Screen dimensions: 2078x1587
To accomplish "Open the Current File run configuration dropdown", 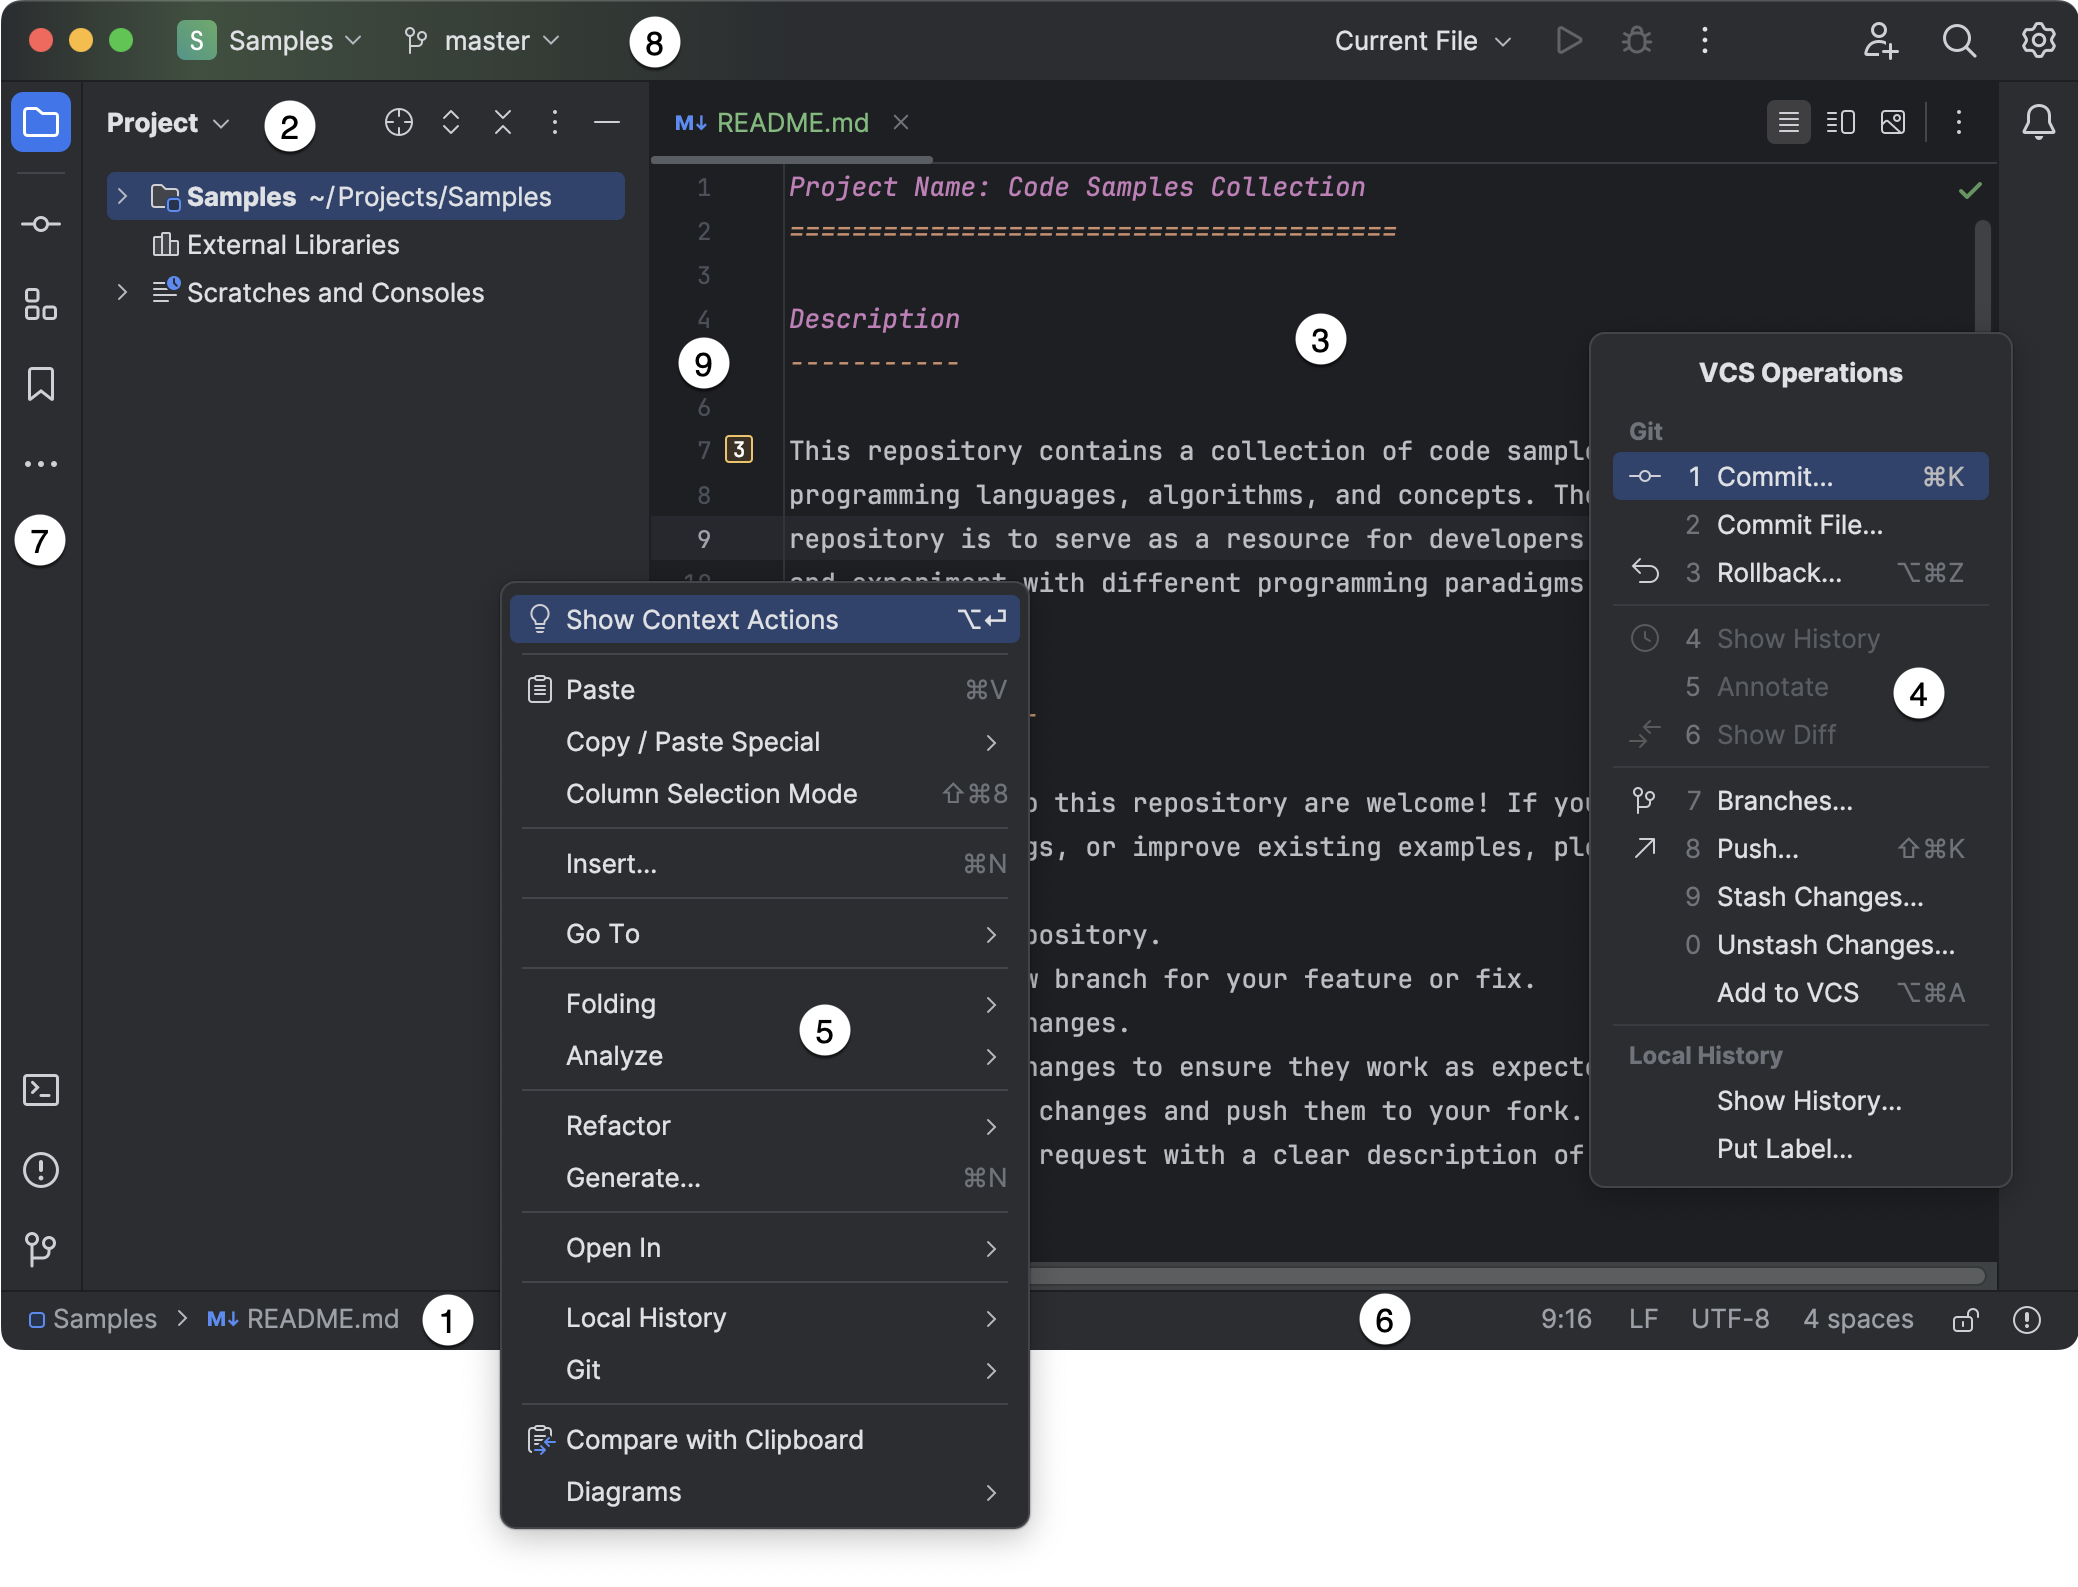I will click(1421, 41).
